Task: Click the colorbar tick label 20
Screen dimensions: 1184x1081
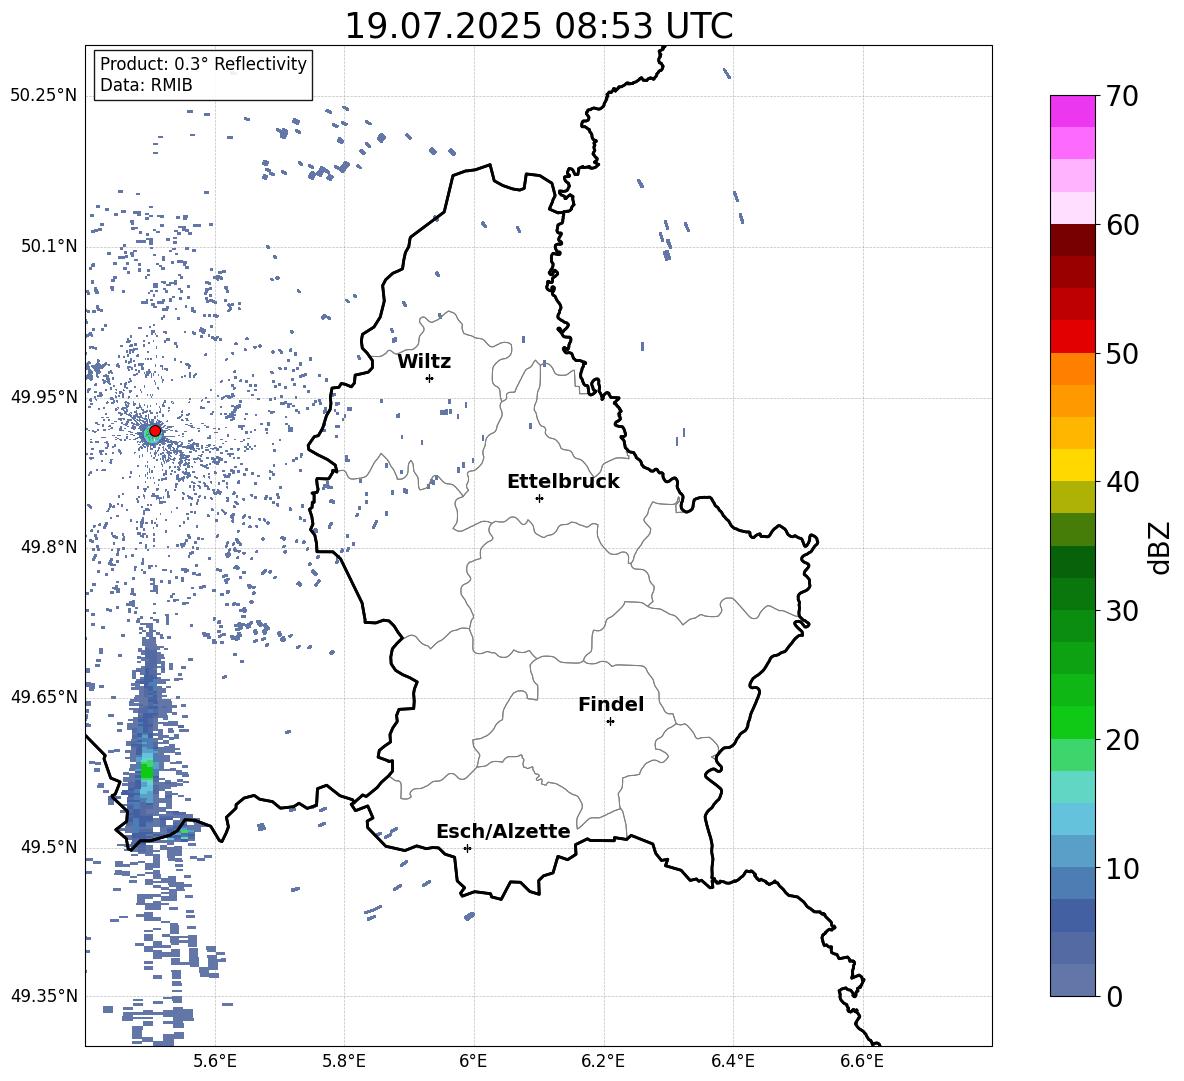Action: (1122, 740)
